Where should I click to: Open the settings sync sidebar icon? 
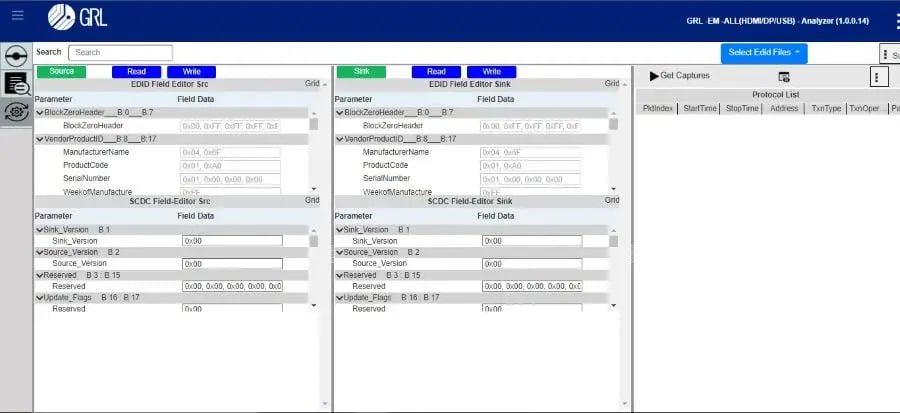pyautogui.click(x=16, y=111)
